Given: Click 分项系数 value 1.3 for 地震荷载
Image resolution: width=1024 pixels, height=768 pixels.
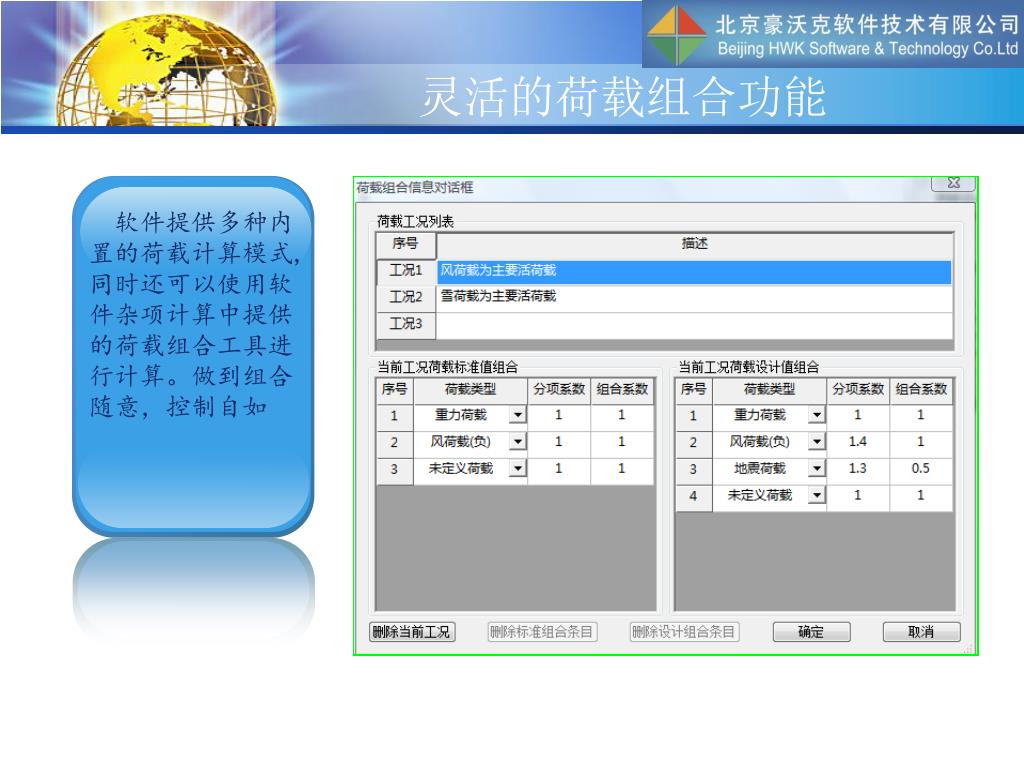Looking at the screenshot, I should coord(857,469).
